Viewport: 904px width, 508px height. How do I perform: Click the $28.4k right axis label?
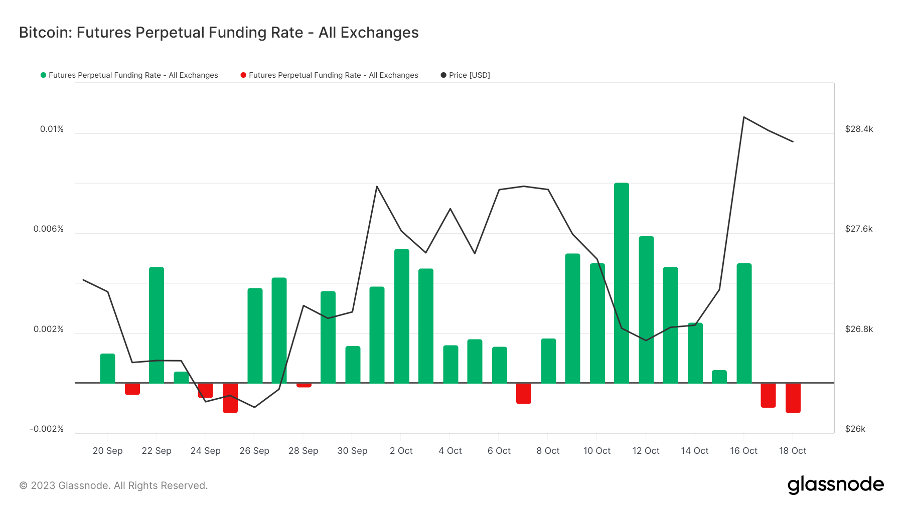point(859,130)
